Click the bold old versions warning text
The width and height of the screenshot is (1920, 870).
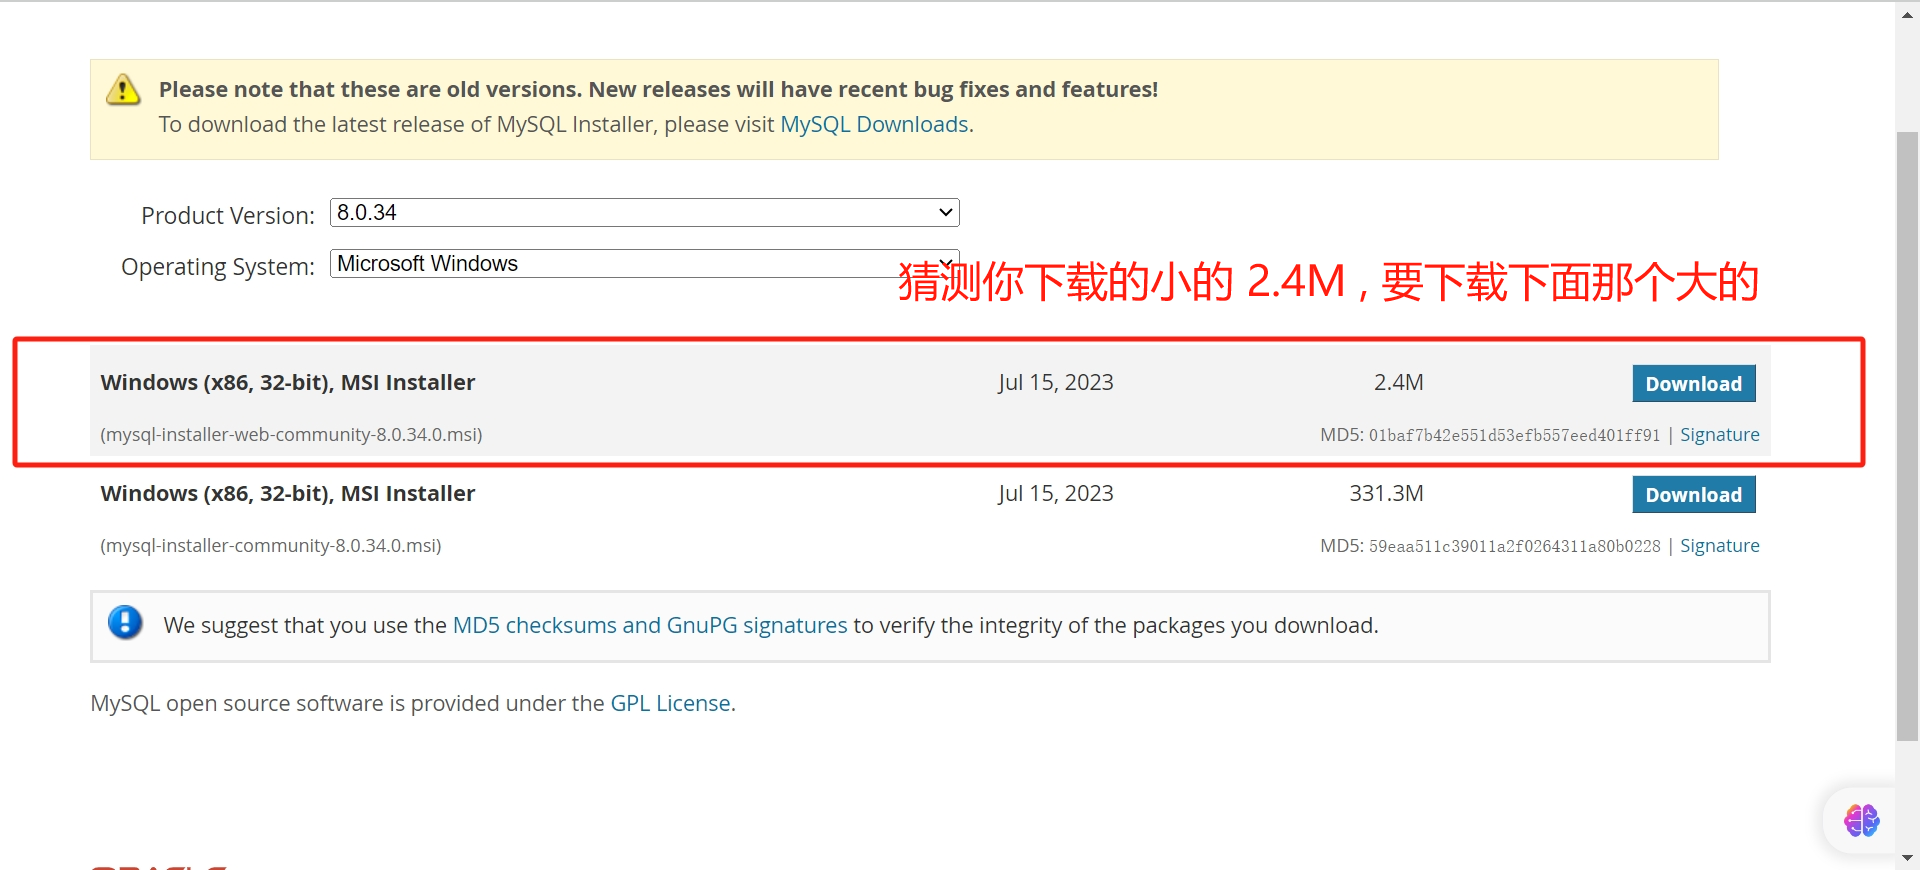(x=658, y=90)
